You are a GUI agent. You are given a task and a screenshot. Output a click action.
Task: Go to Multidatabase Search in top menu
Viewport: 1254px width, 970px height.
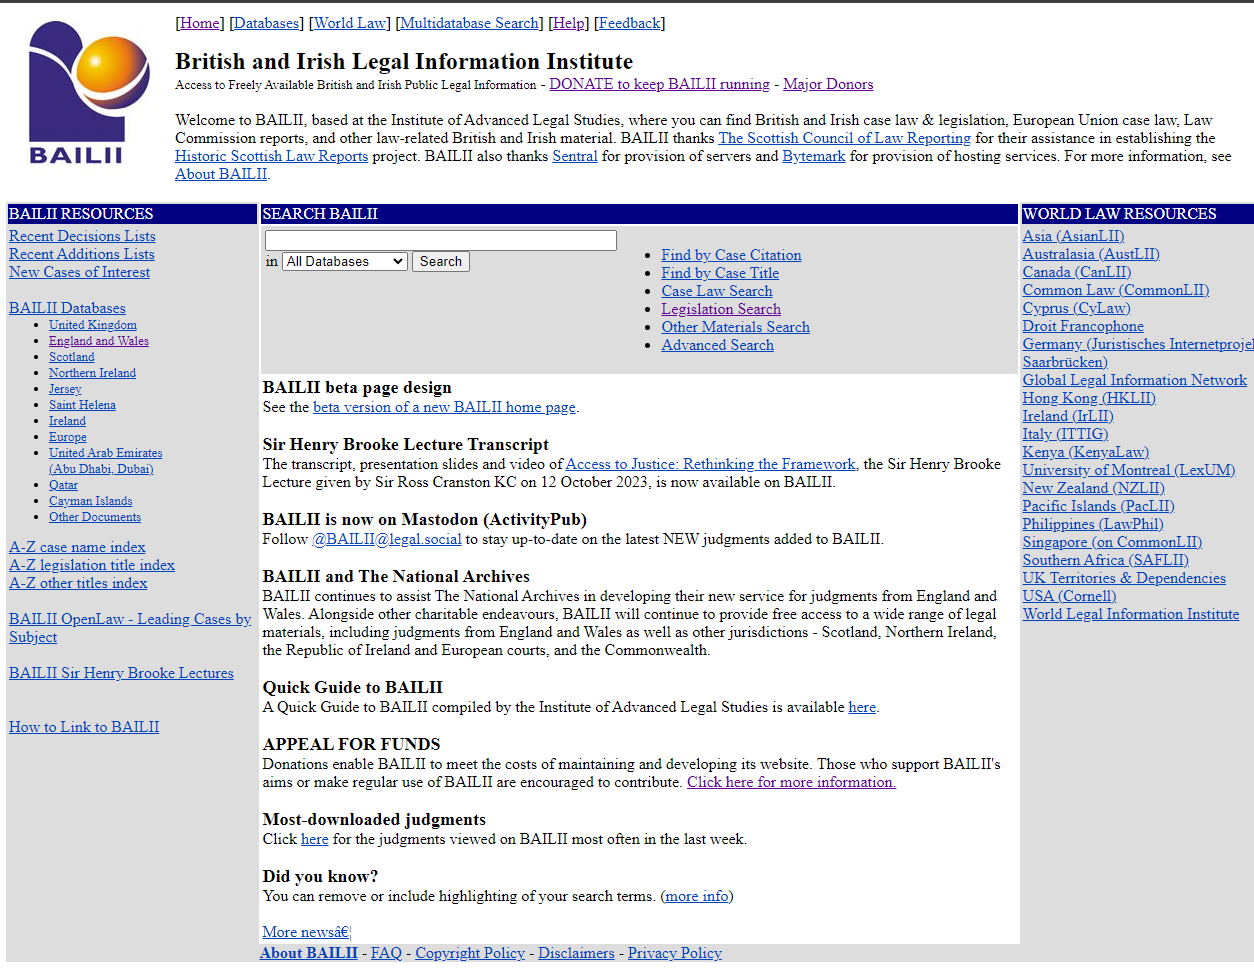click(469, 23)
